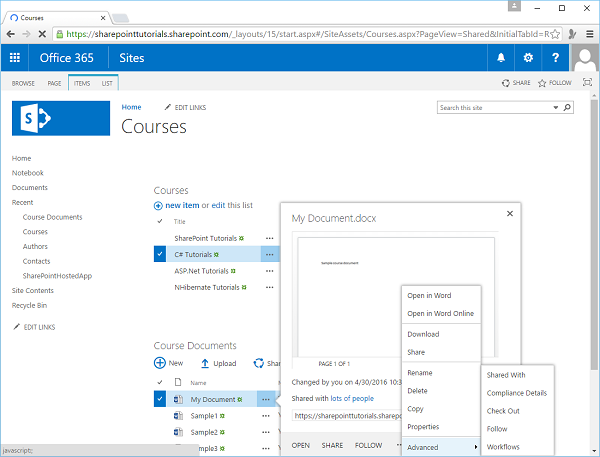
Task: Toggle select-all checkmark in Course Documents header
Action: (x=160, y=382)
